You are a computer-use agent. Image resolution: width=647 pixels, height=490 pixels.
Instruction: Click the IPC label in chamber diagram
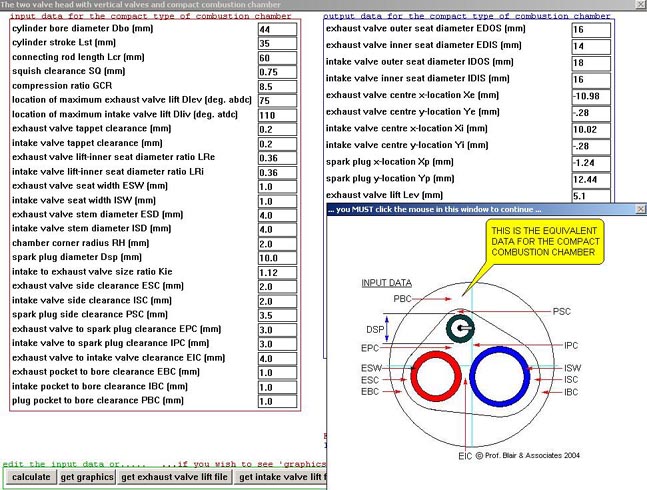click(x=571, y=346)
